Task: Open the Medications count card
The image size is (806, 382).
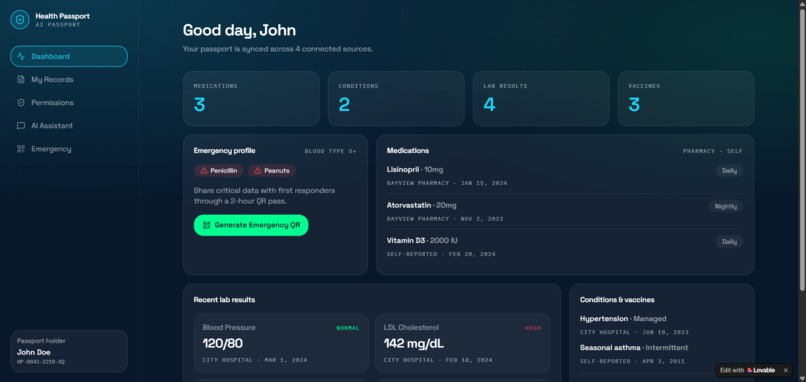Action: click(251, 99)
